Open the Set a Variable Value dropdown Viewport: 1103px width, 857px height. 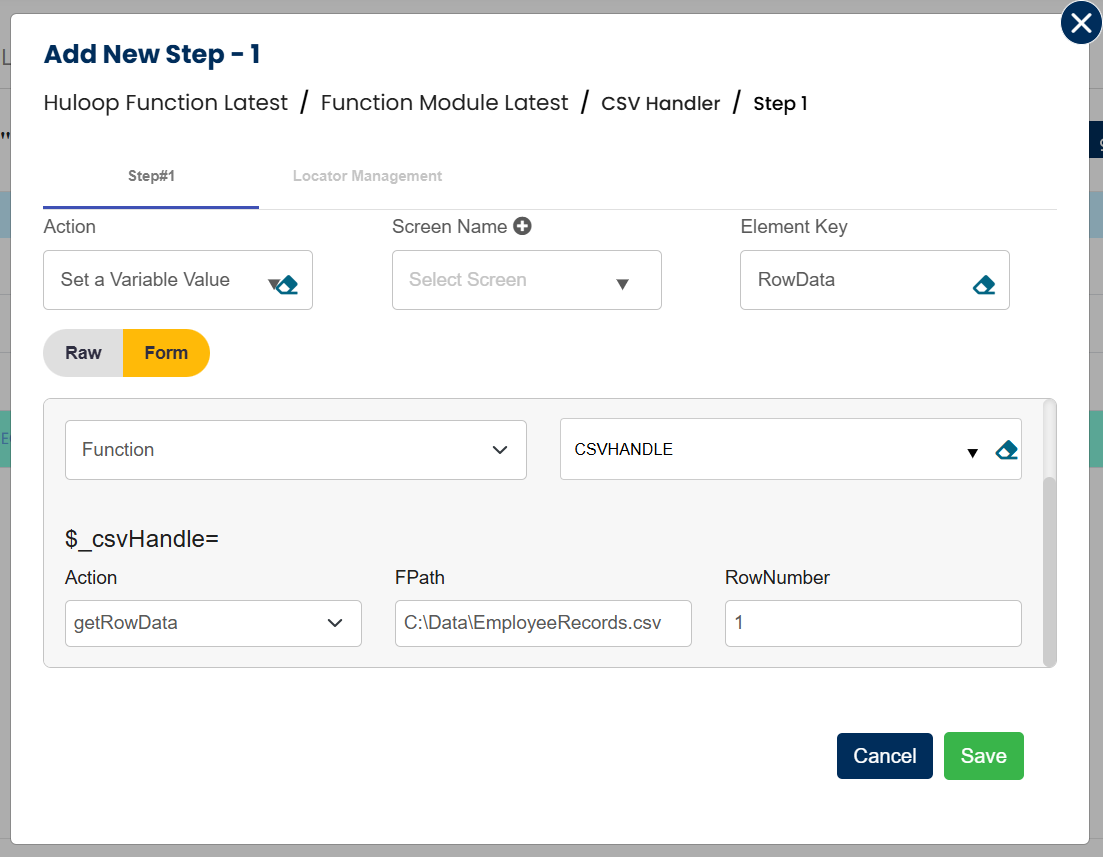[177, 280]
